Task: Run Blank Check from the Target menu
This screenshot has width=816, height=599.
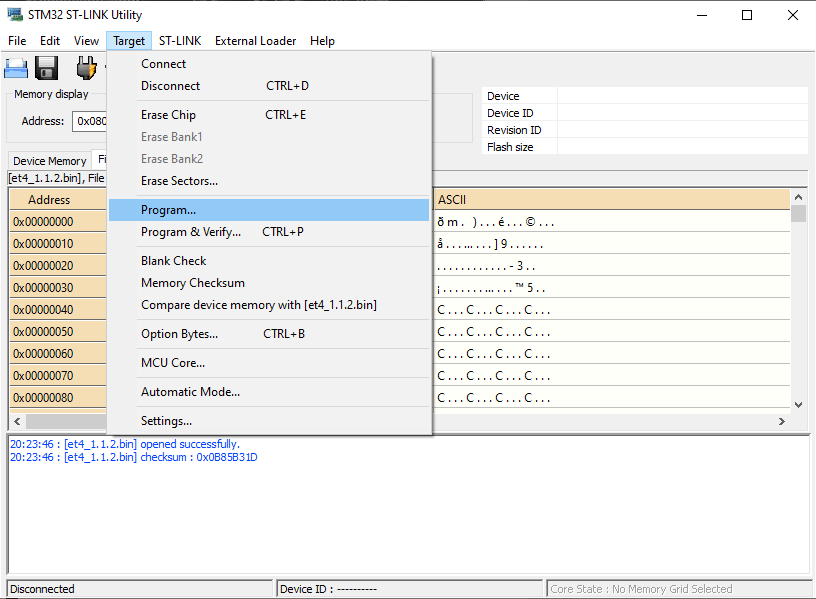Action: (269, 261)
